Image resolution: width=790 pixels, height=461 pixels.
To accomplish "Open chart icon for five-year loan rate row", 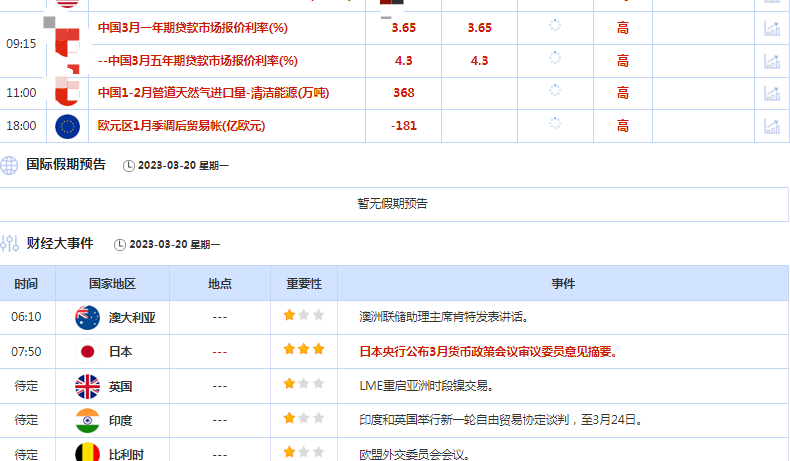I will (x=772, y=61).
